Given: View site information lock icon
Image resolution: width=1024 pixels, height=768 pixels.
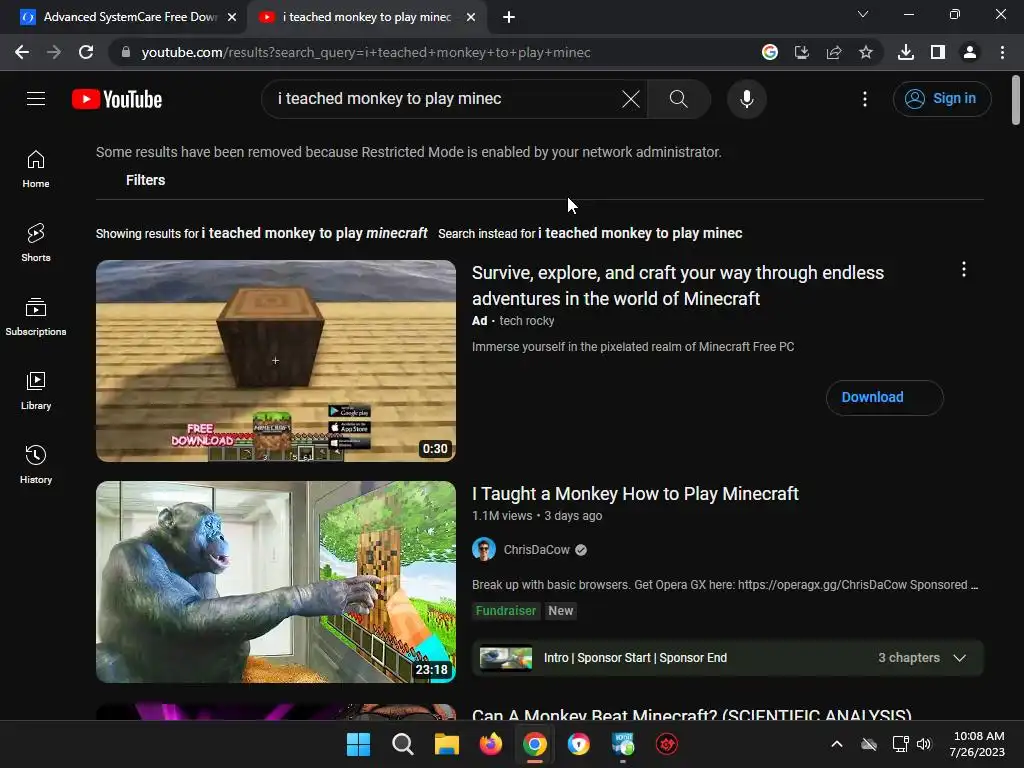Looking at the screenshot, I should click(x=126, y=52).
